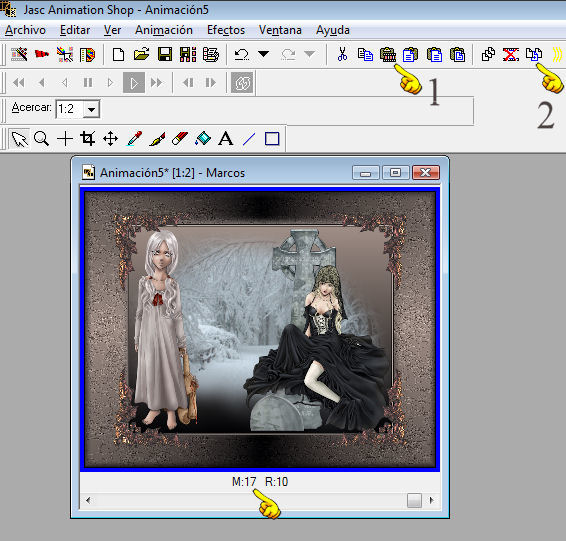
Task: Open the Archivo menu
Action: point(25,30)
